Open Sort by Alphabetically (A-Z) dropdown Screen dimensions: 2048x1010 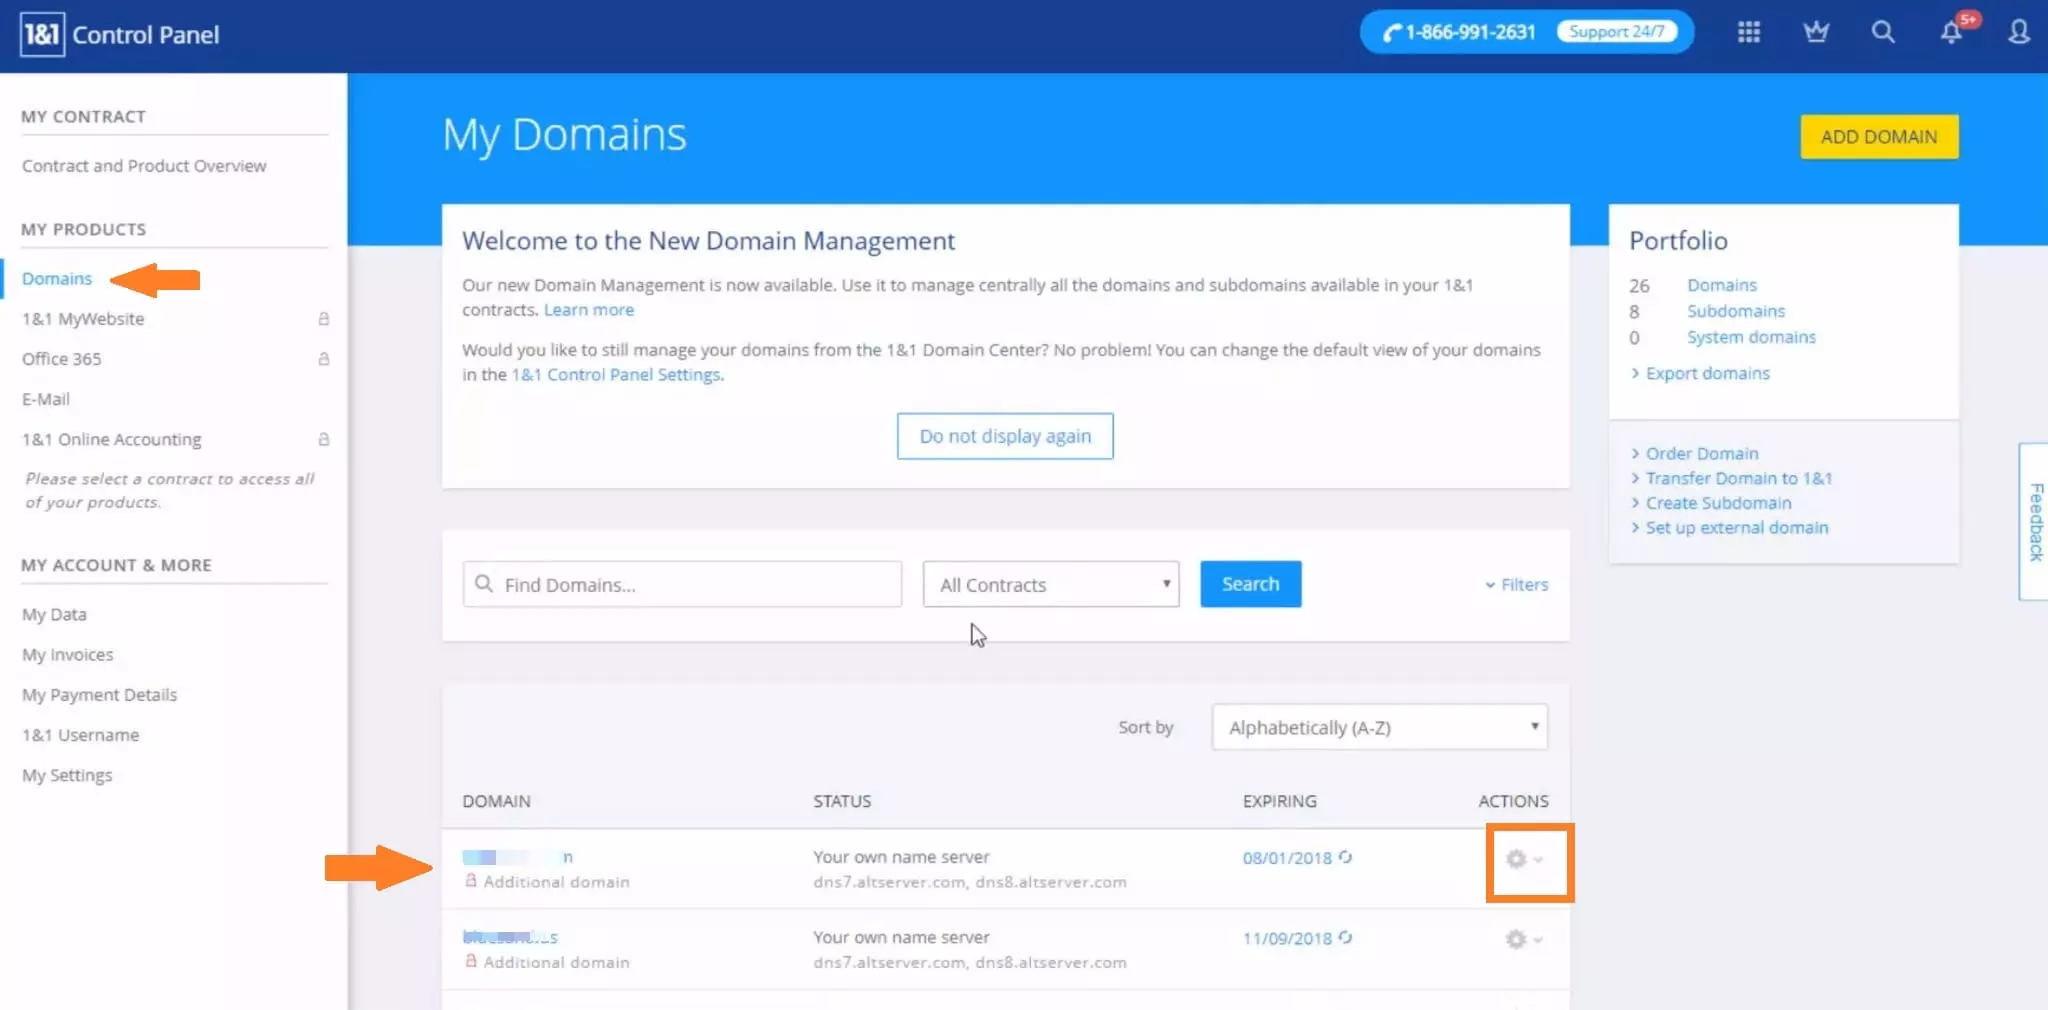coord(1380,727)
